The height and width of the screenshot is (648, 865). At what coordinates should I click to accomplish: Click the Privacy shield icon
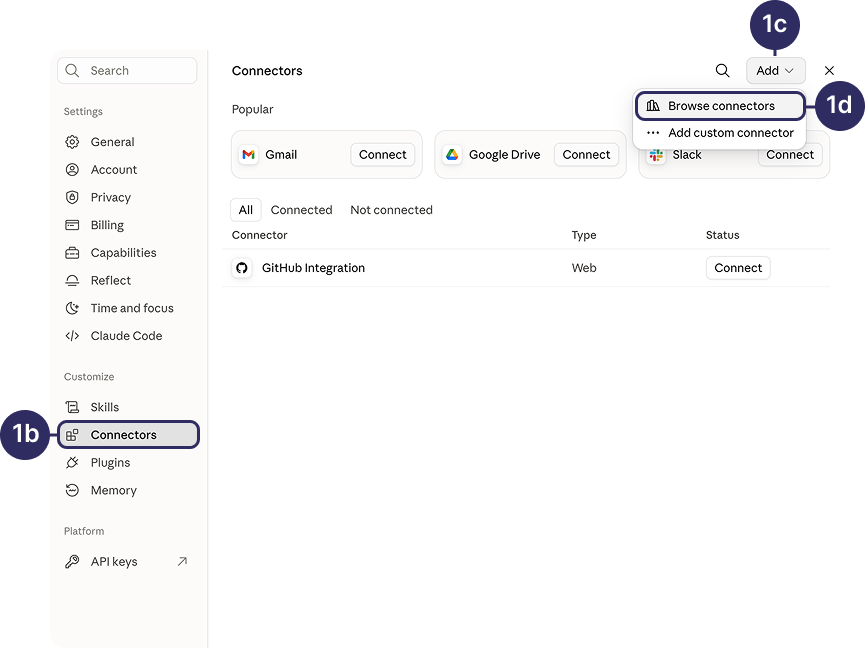click(72, 197)
